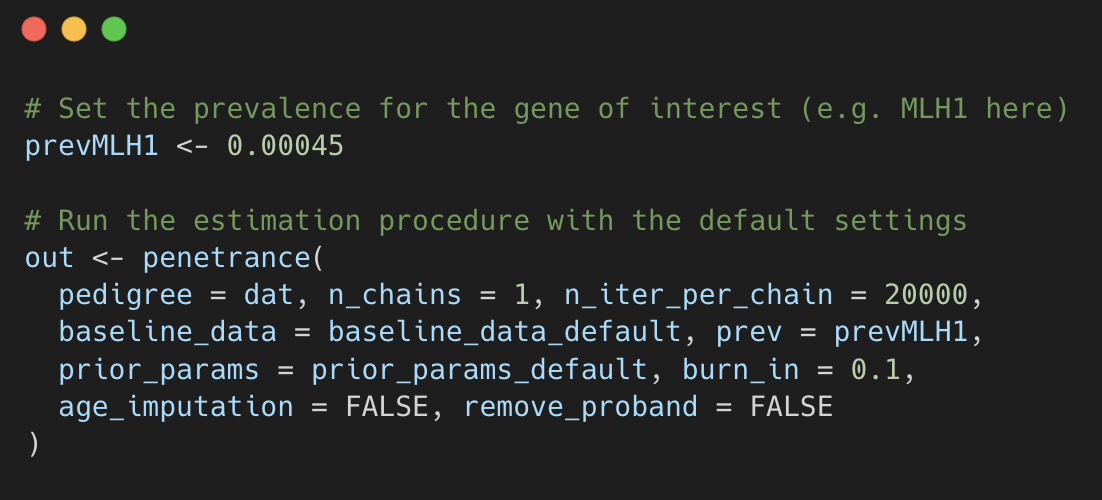Click the 20000 iteration count value
This screenshot has height=500, width=1102.
coord(925,294)
